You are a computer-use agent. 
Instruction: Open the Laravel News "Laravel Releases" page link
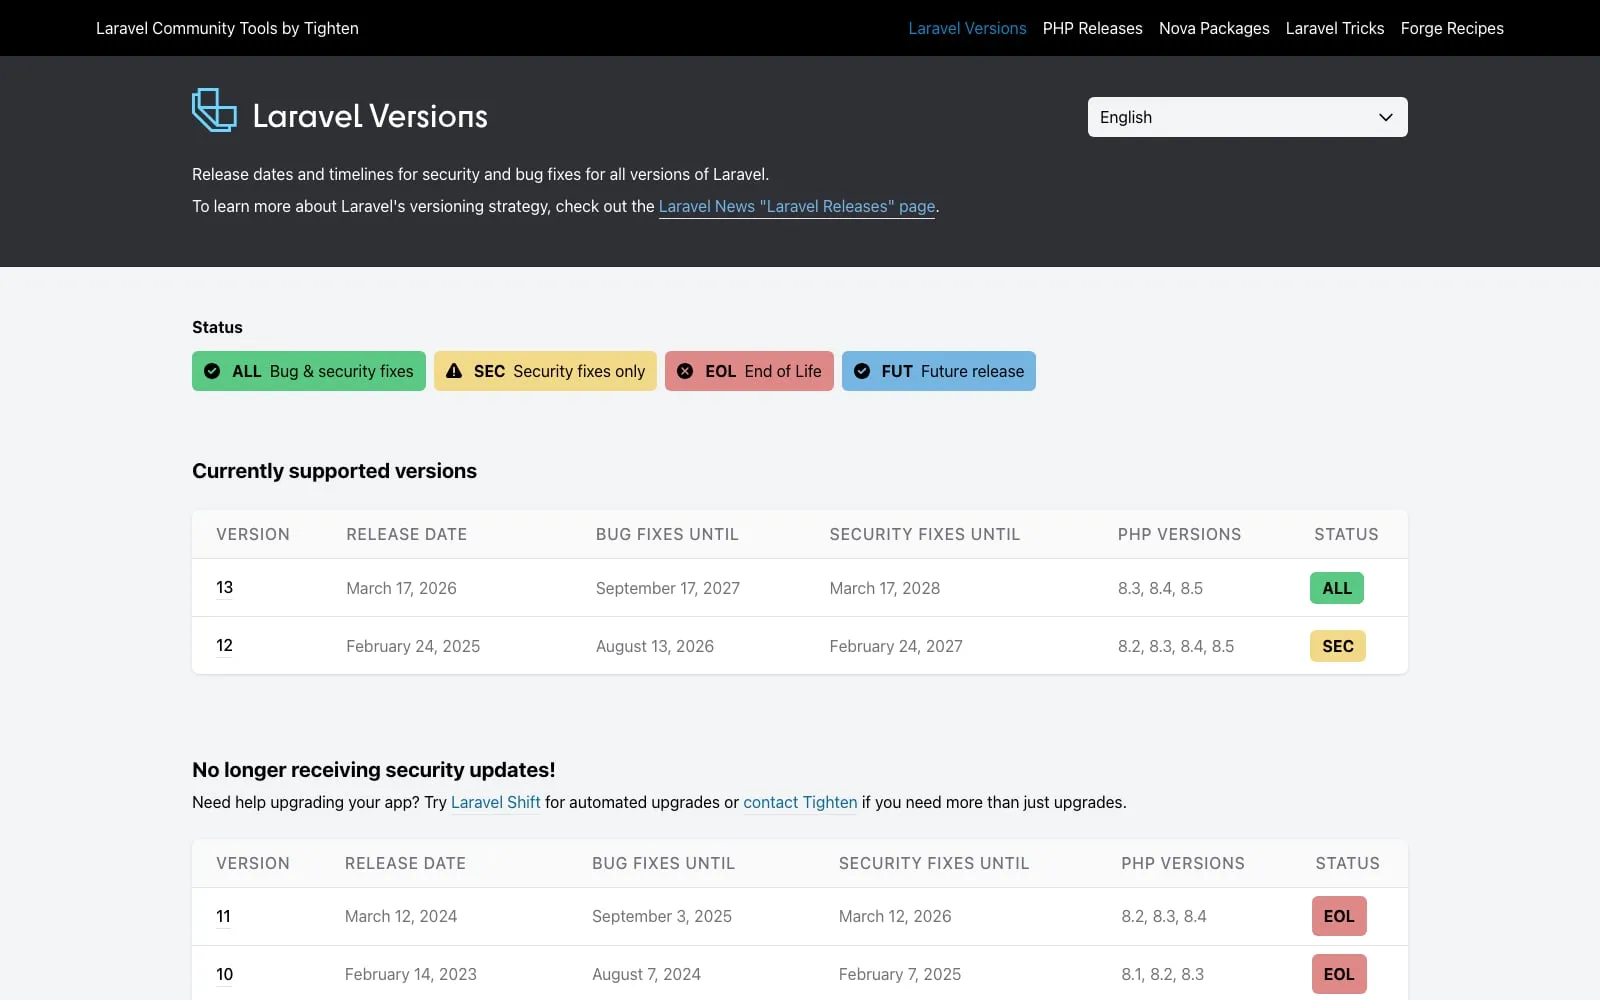797,206
